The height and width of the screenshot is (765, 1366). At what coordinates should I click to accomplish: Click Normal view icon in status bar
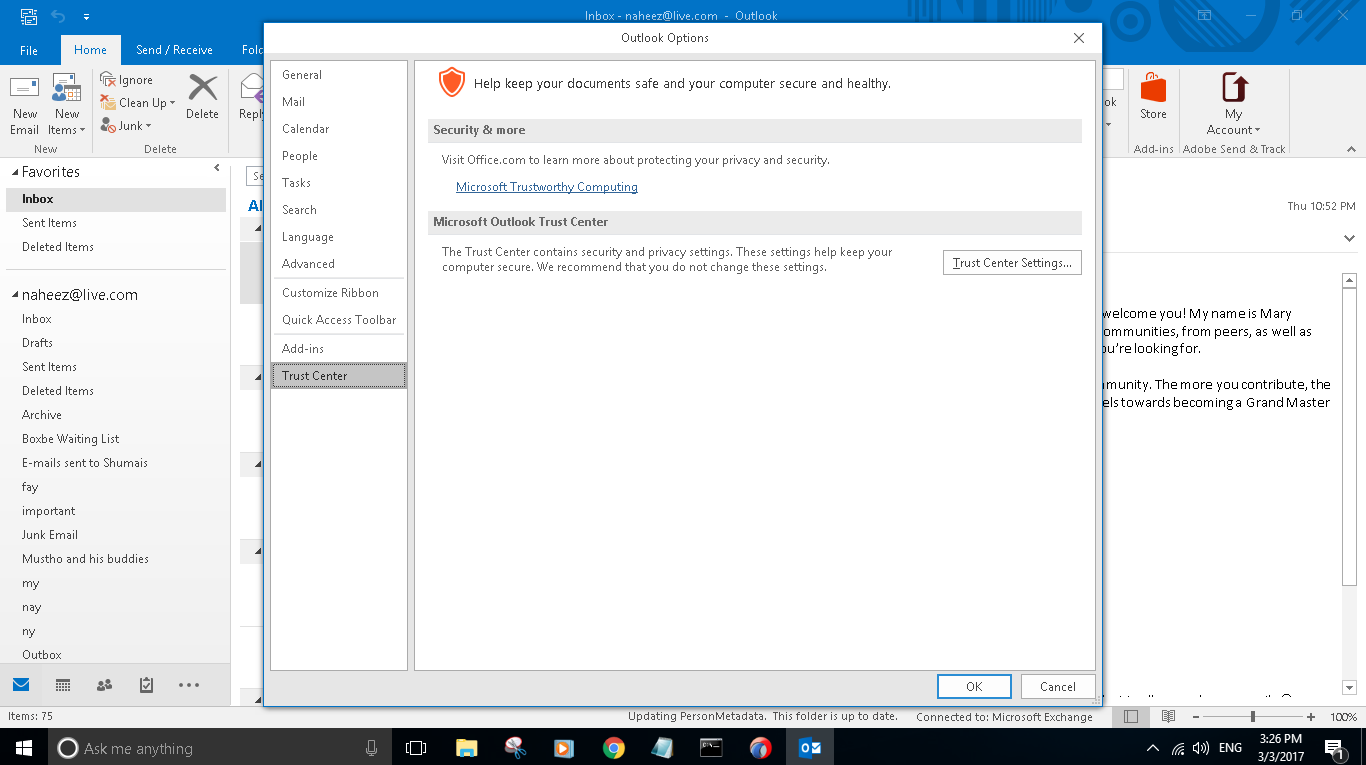point(1131,717)
